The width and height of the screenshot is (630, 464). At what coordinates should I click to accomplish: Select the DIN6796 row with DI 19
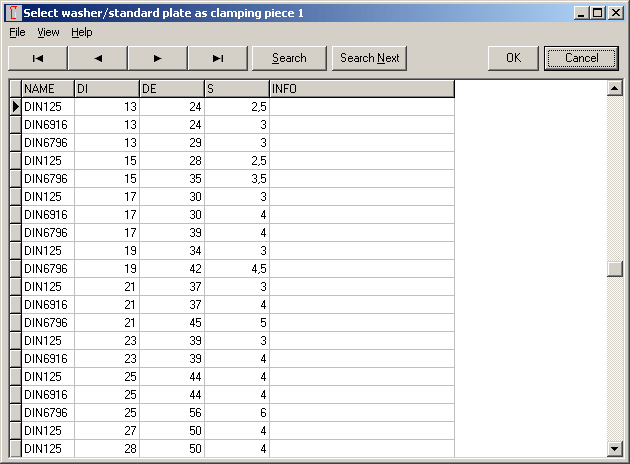46,269
